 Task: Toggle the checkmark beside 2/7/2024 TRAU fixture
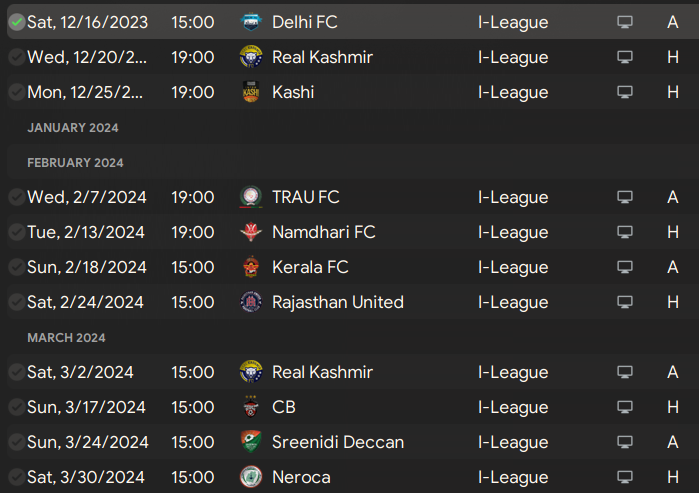point(16,197)
